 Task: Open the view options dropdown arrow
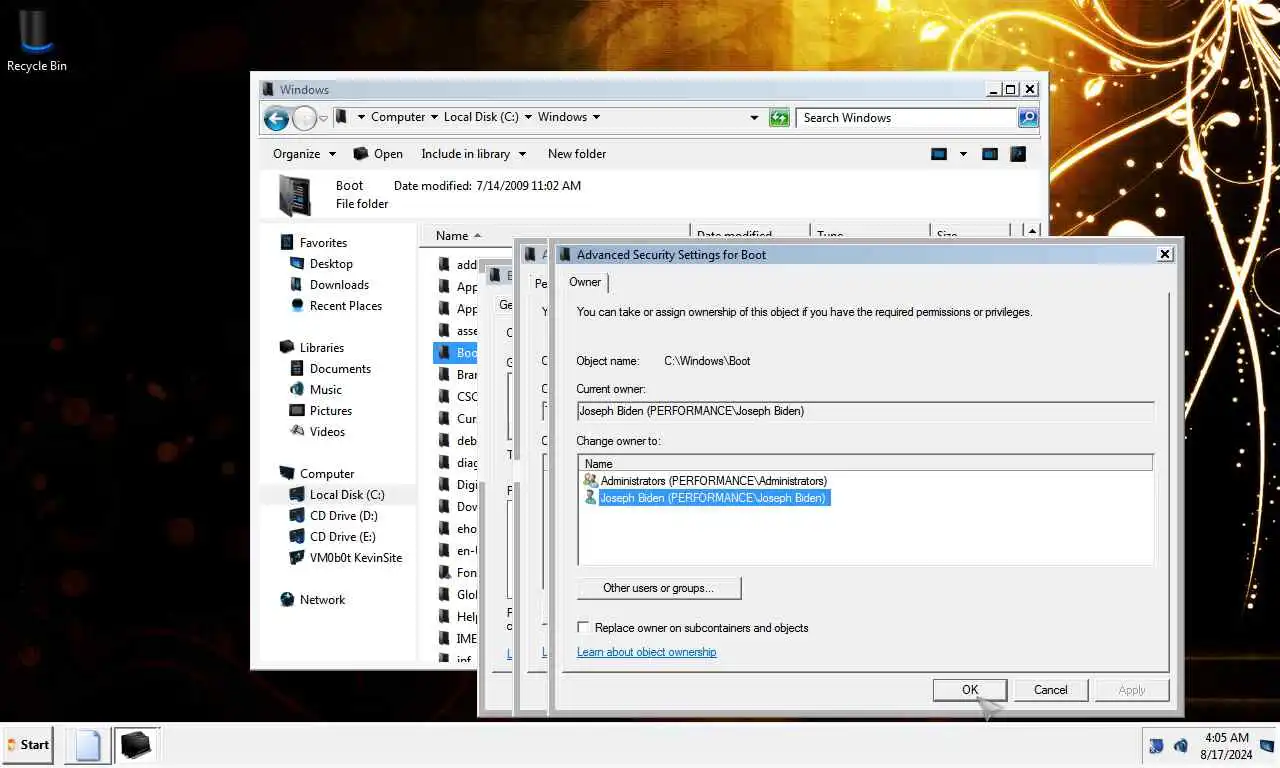click(963, 154)
